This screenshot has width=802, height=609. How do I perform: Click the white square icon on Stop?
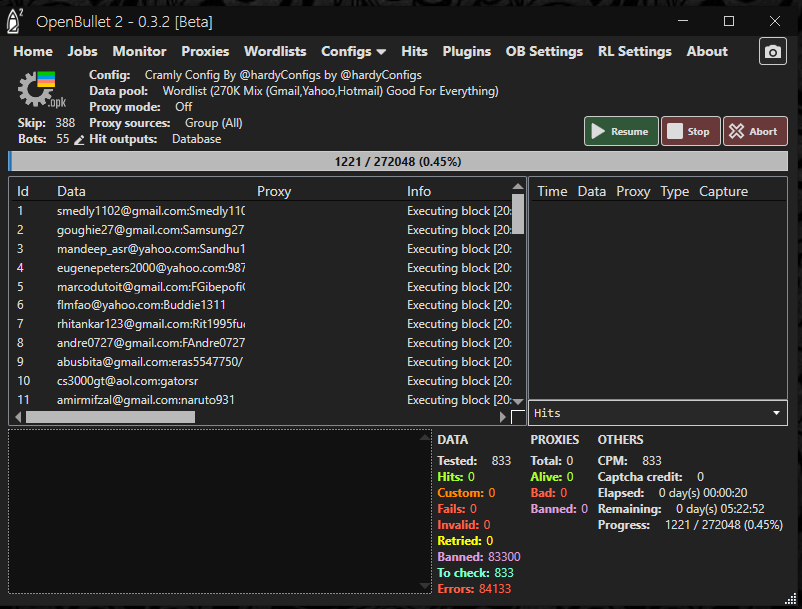click(x=675, y=131)
